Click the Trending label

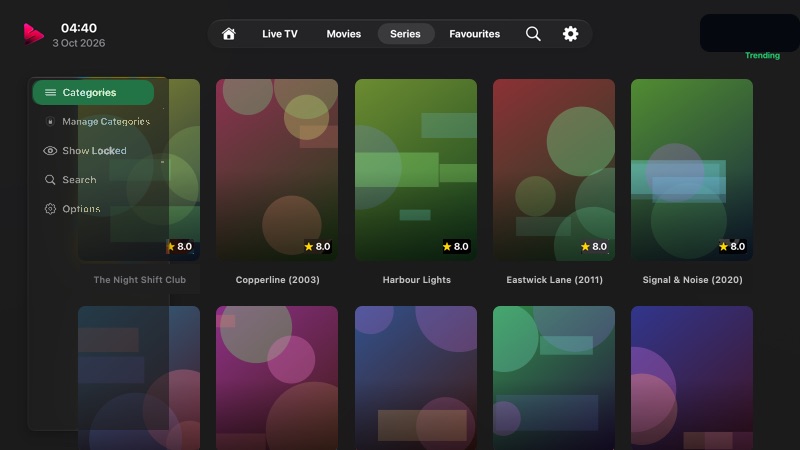(762, 55)
